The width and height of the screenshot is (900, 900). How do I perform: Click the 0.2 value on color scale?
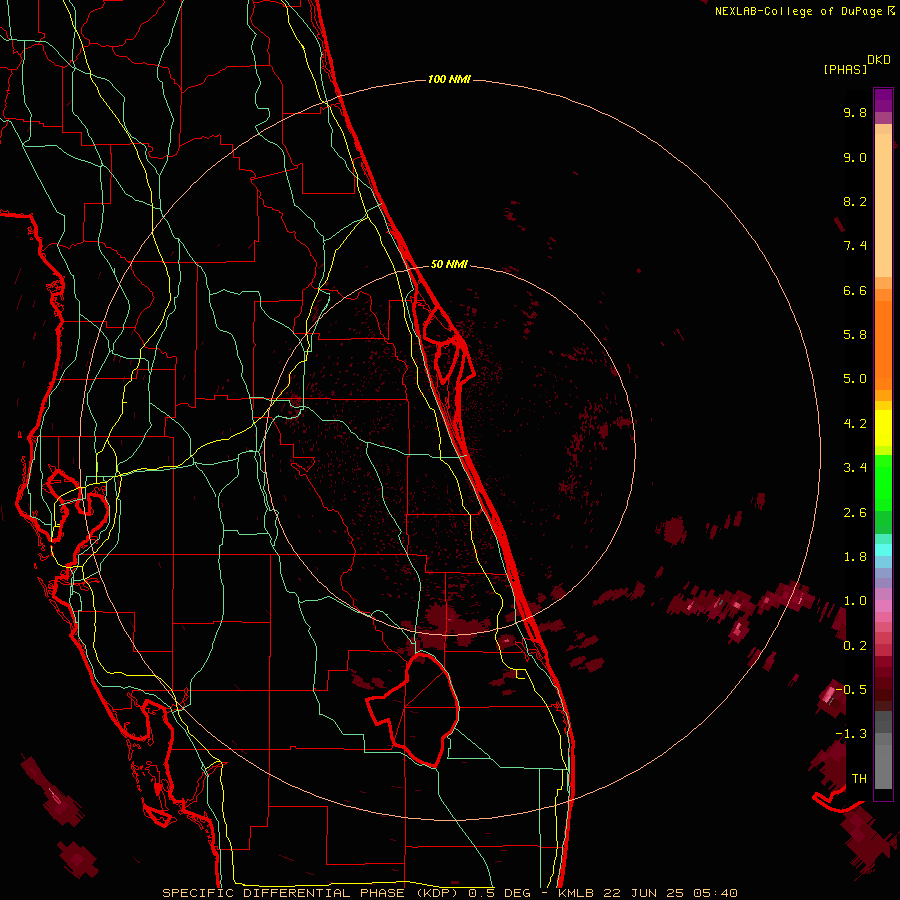855,646
